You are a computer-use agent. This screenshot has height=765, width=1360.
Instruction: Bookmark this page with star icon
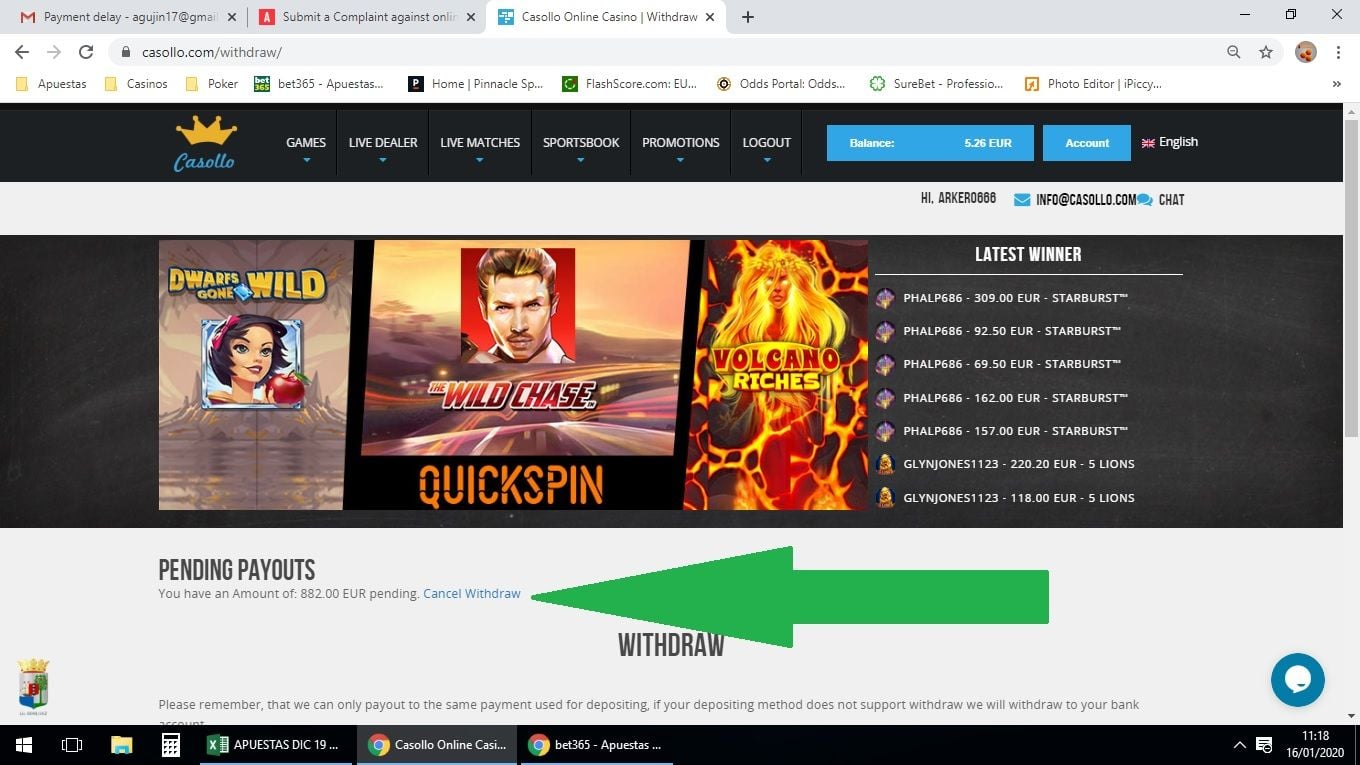[1266, 52]
